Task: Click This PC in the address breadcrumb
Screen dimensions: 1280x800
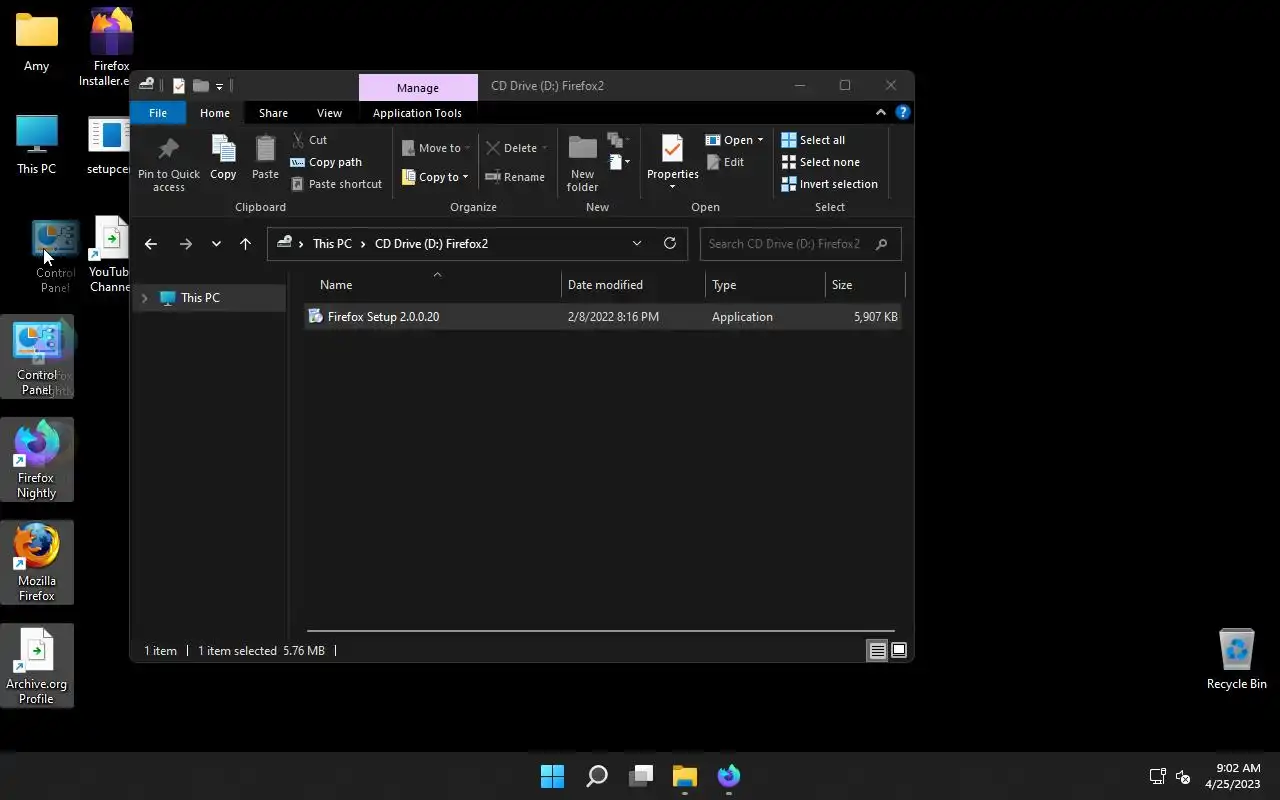Action: [x=332, y=244]
